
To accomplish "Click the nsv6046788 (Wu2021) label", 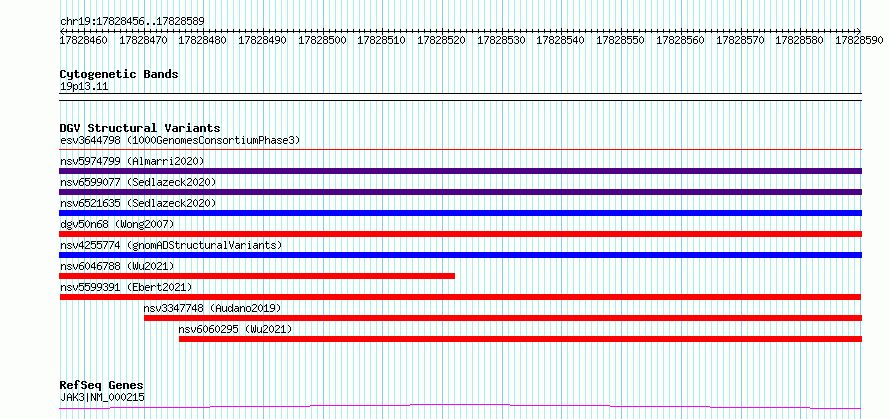I will (117, 266).
